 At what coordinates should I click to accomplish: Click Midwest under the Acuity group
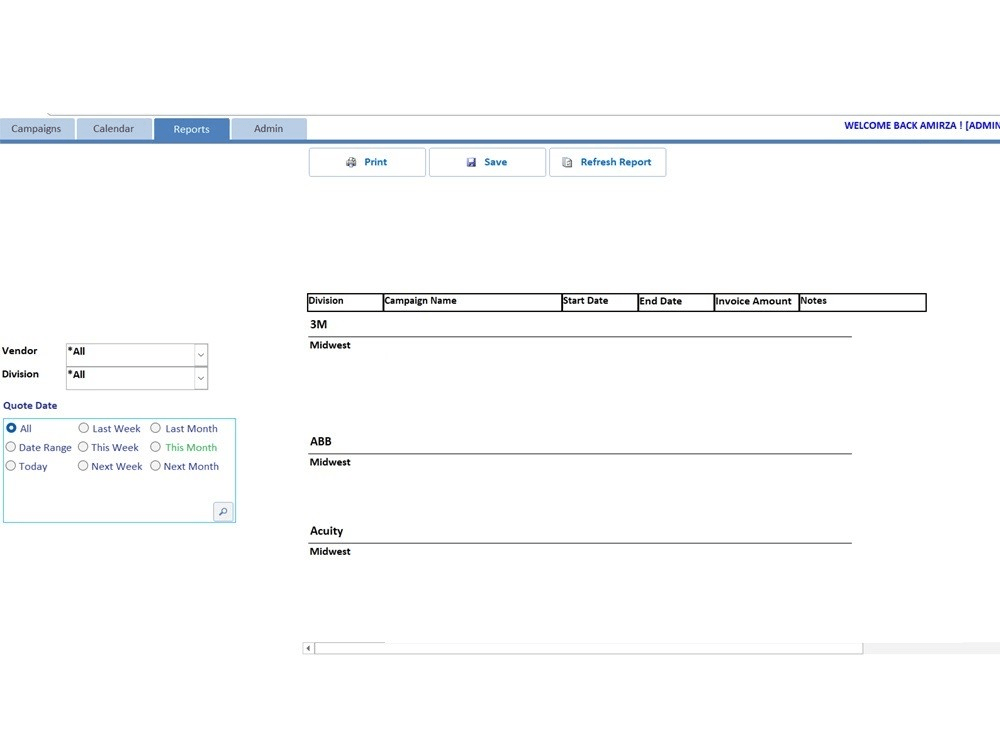[330, 552]
